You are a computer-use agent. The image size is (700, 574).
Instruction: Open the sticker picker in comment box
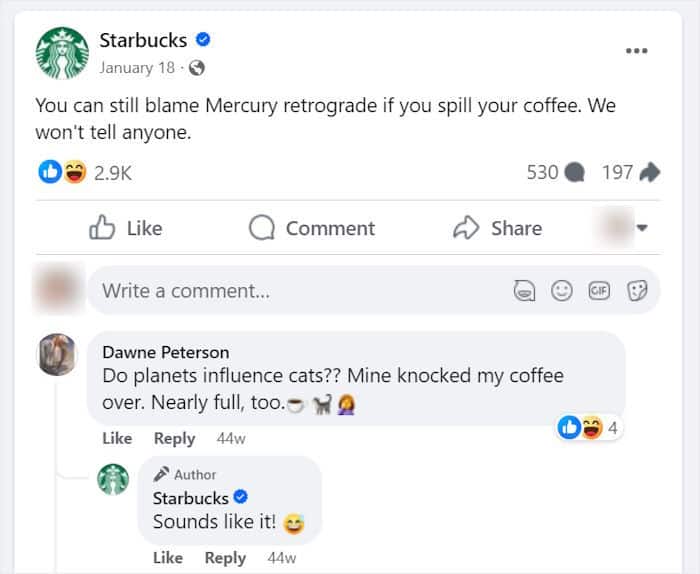[x=636, y=291]
